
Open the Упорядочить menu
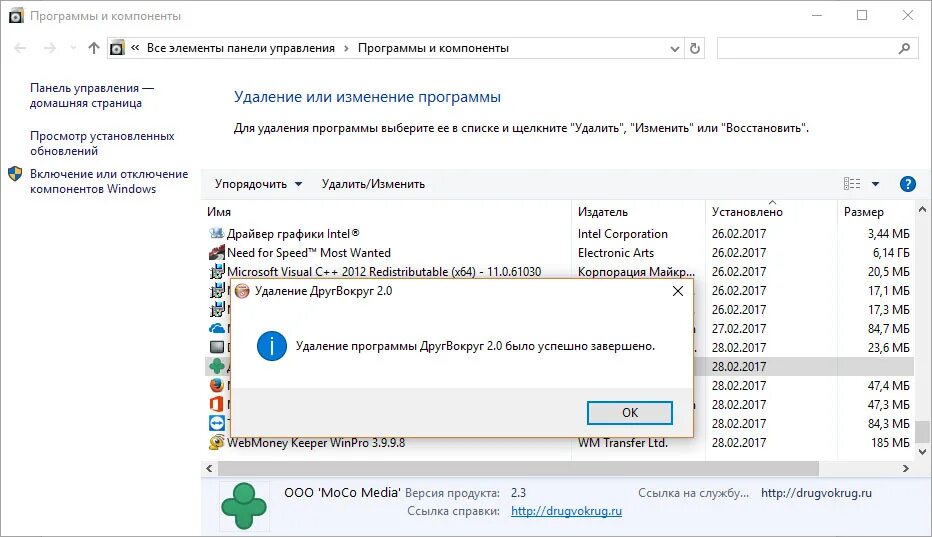pos(258,184)
